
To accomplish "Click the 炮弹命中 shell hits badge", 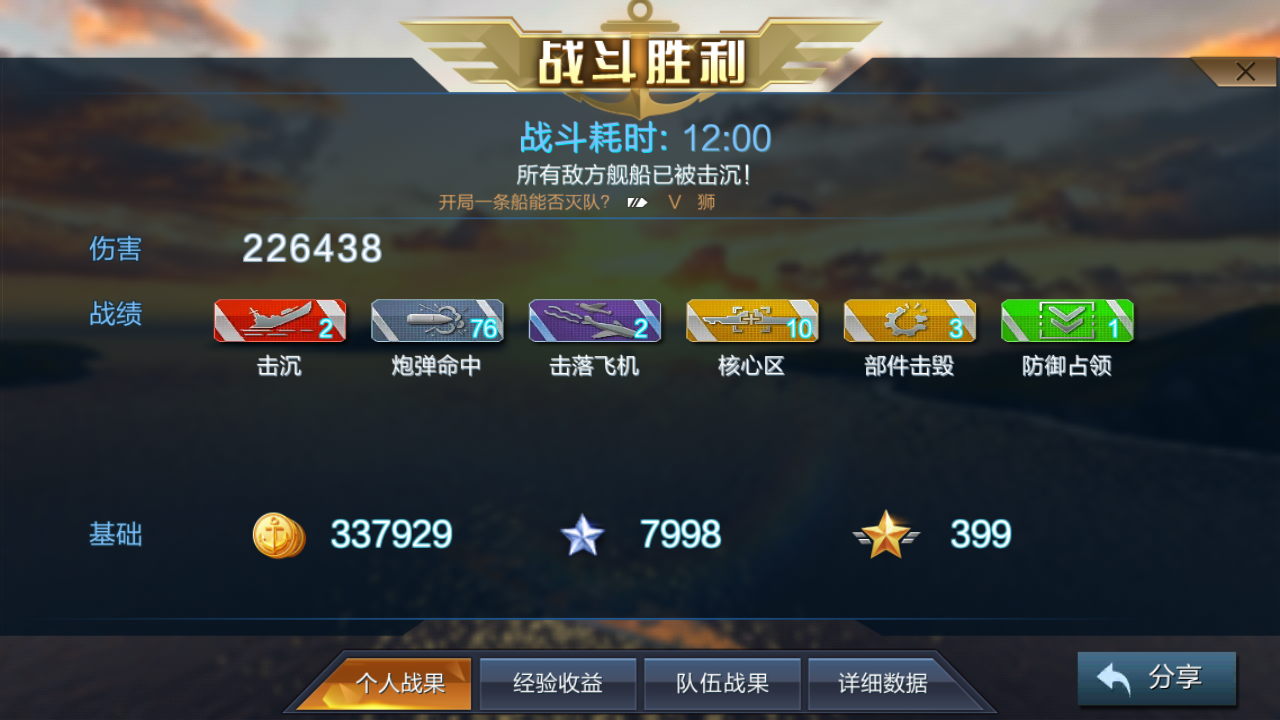I will (x=437, y=321).
